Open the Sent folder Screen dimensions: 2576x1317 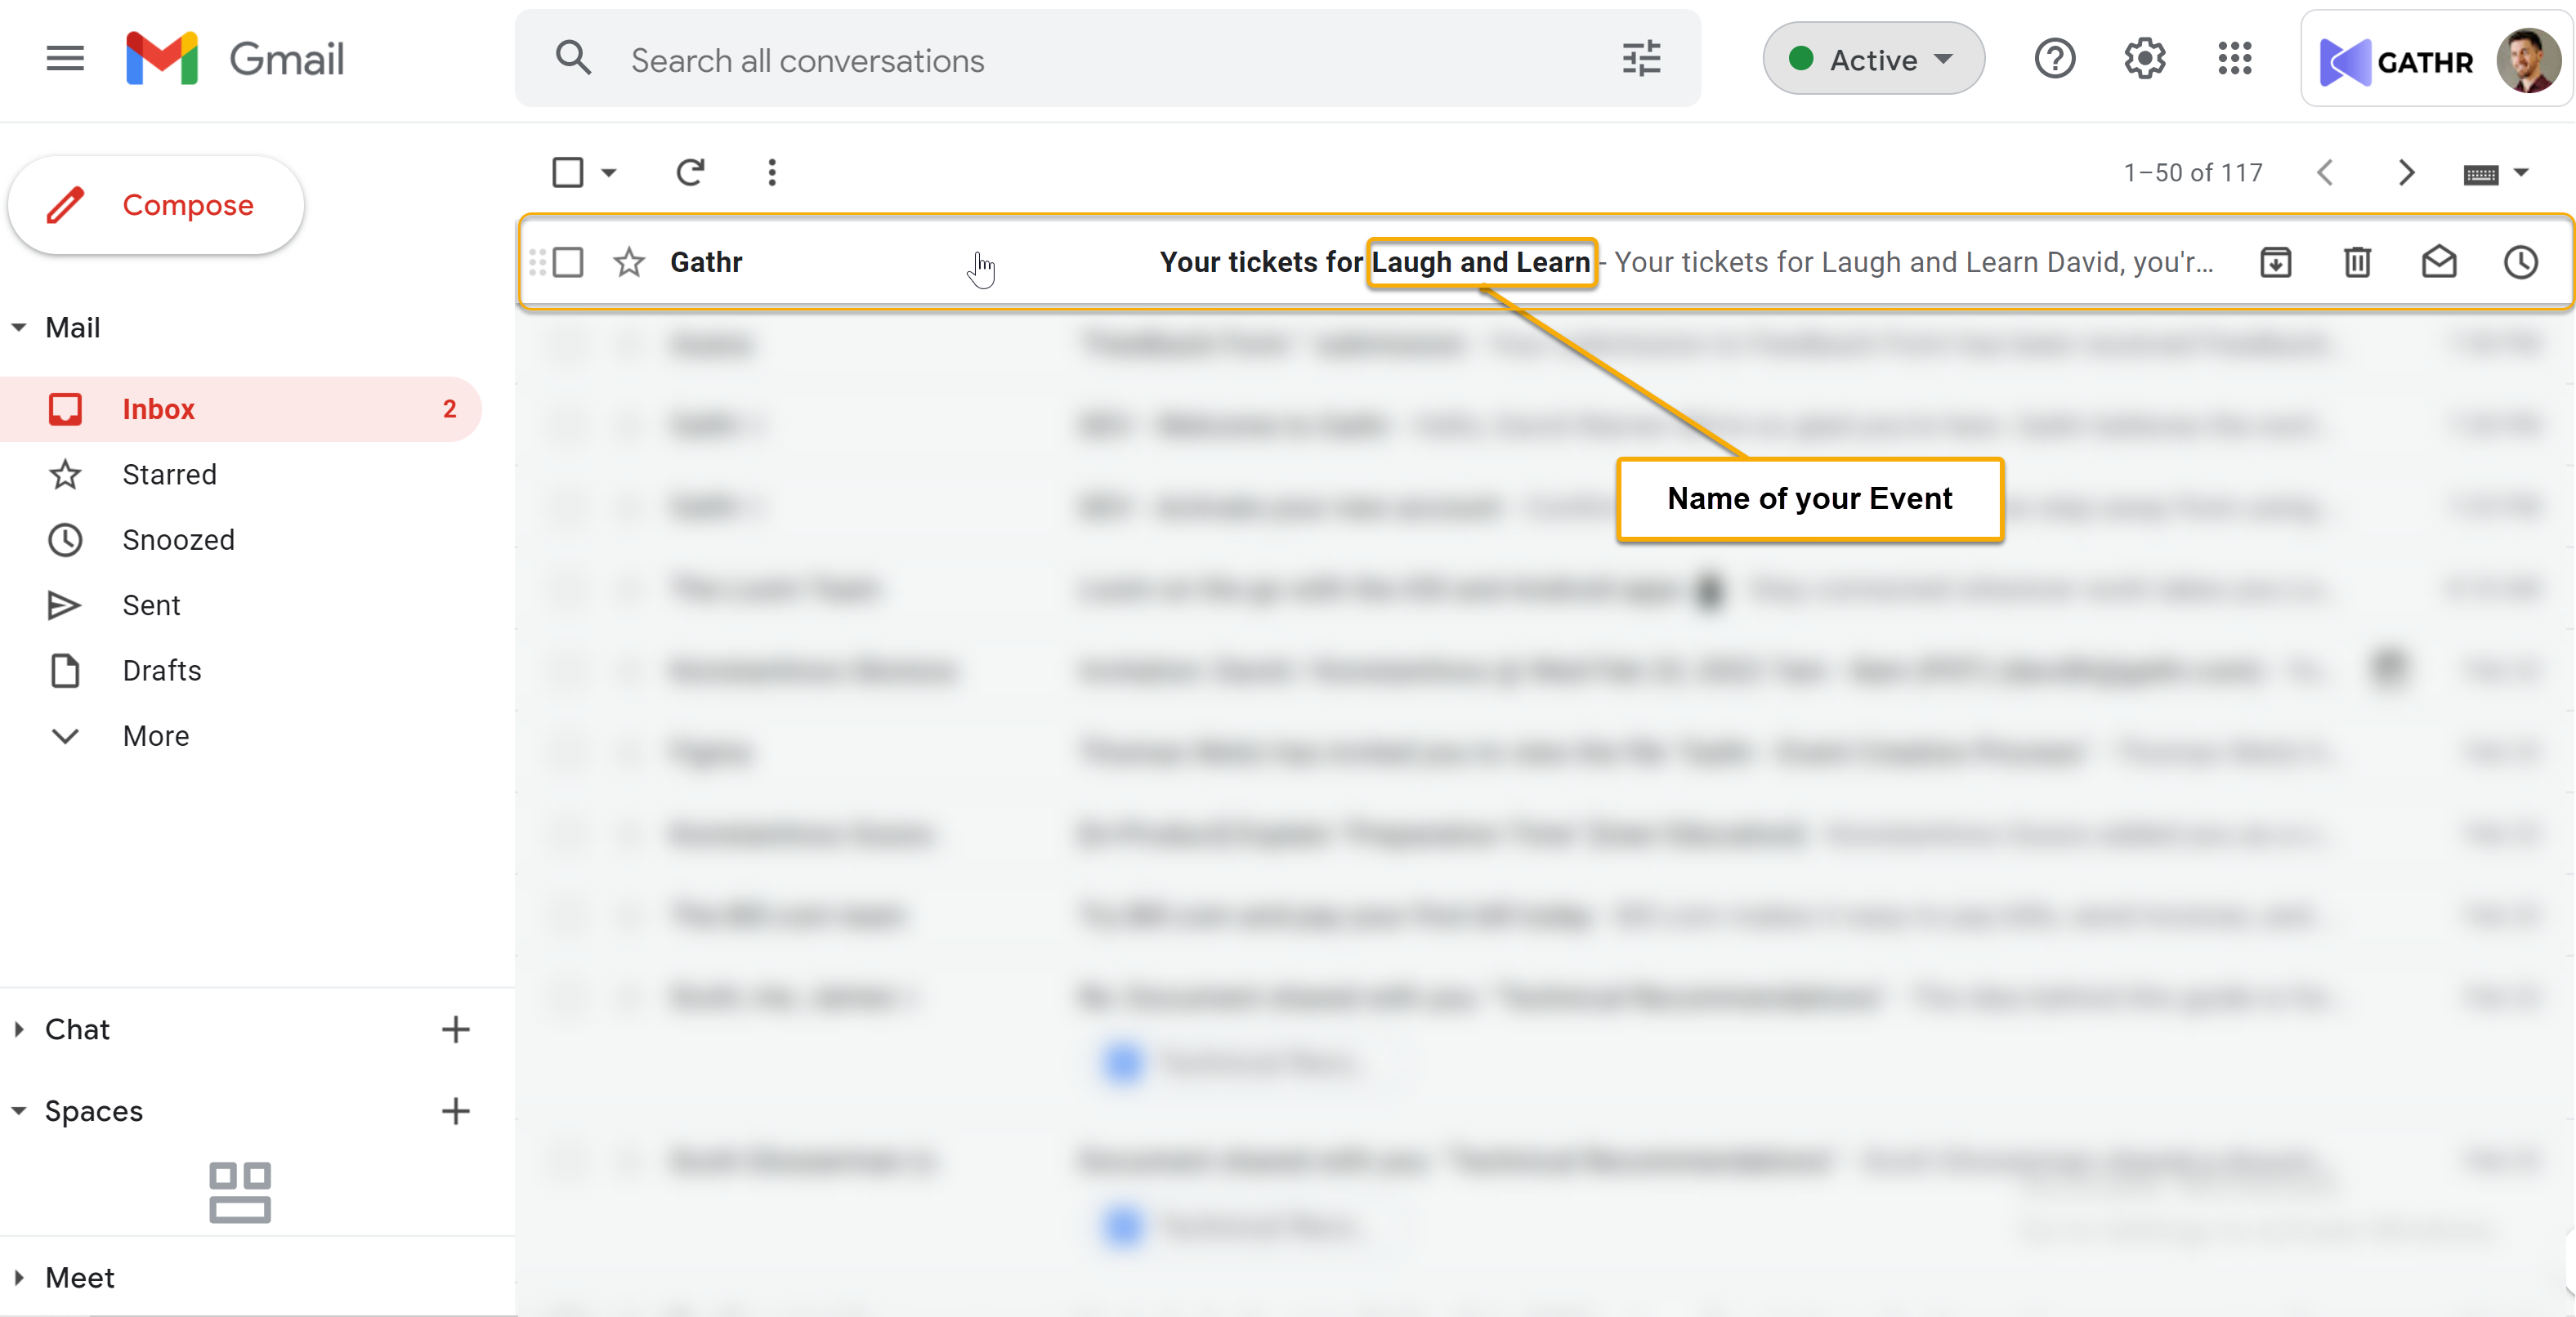coord(151,605)
